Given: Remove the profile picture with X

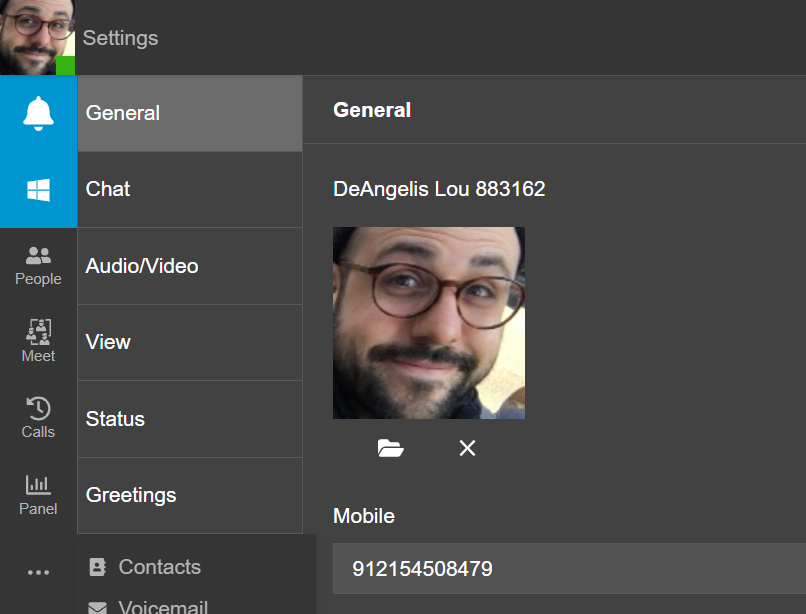Looking at the screenshot, I should click(x=467, y=448).
